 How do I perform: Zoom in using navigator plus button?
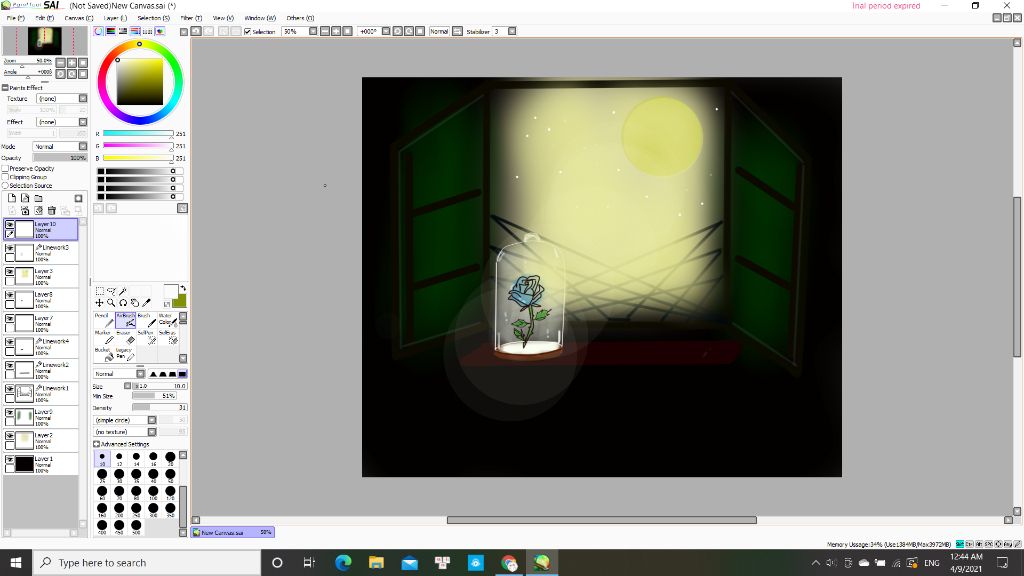tap(72, 63)
